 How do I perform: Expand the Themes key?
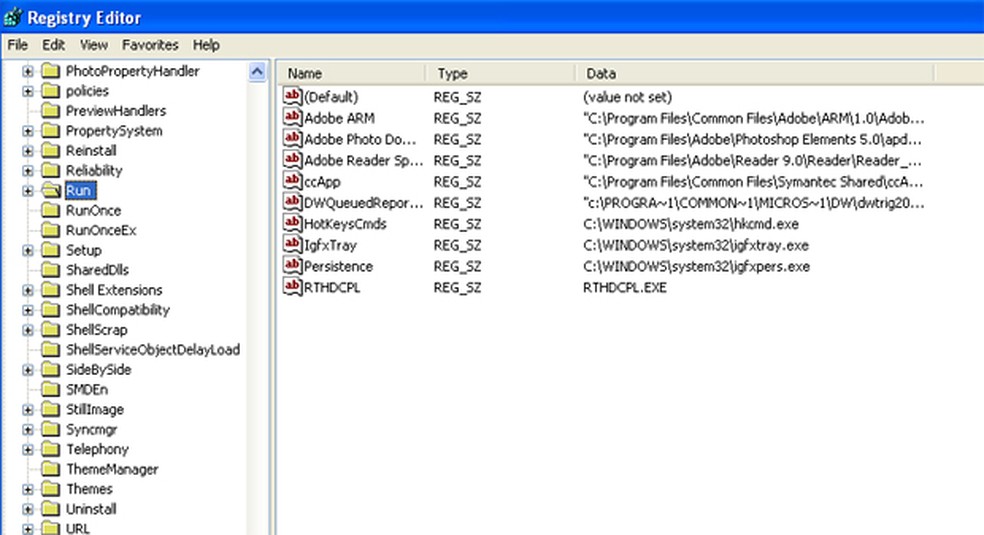(28, 490)
